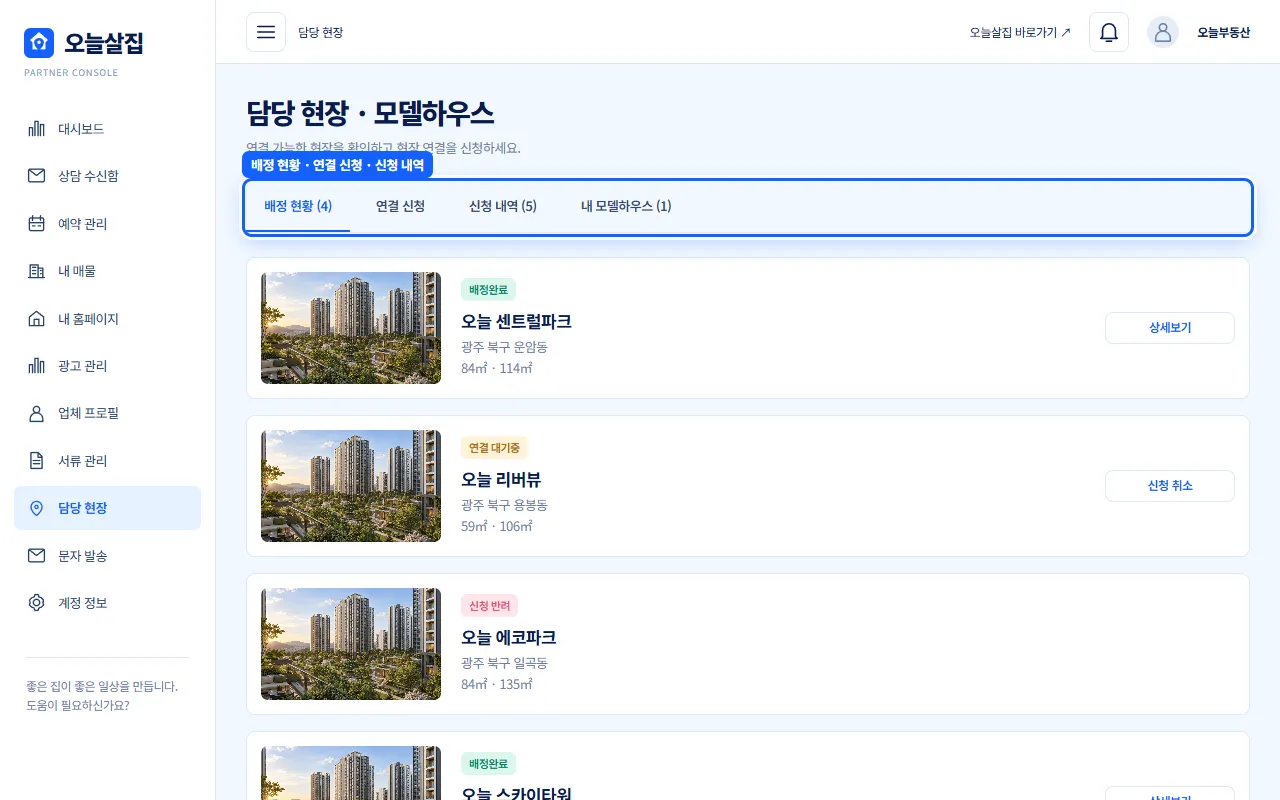The width and height of the screenshot is (1280, 800).
Task: Open 대시보드 via its chart icon
Action: [37, 129]
